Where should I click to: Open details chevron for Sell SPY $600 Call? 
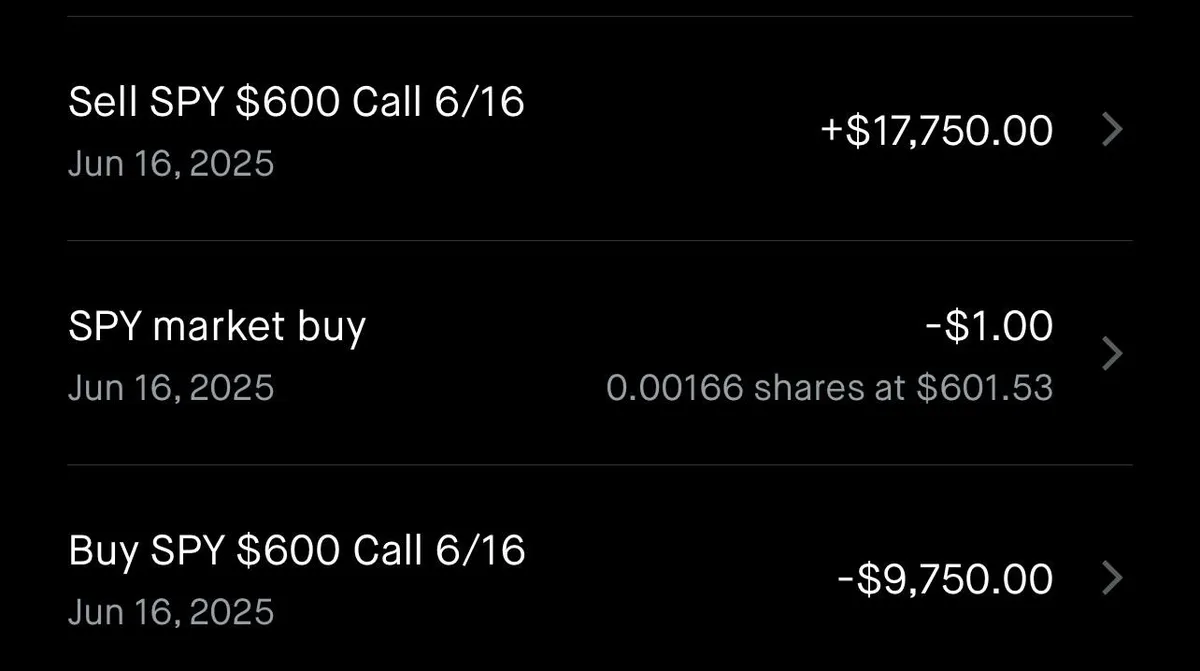point(1113,130)
